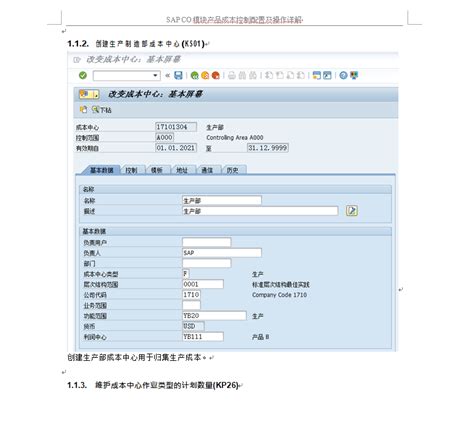Click the Next Page navigation icon
Viewport: 474px width, 426px height.
click(290, 75)
